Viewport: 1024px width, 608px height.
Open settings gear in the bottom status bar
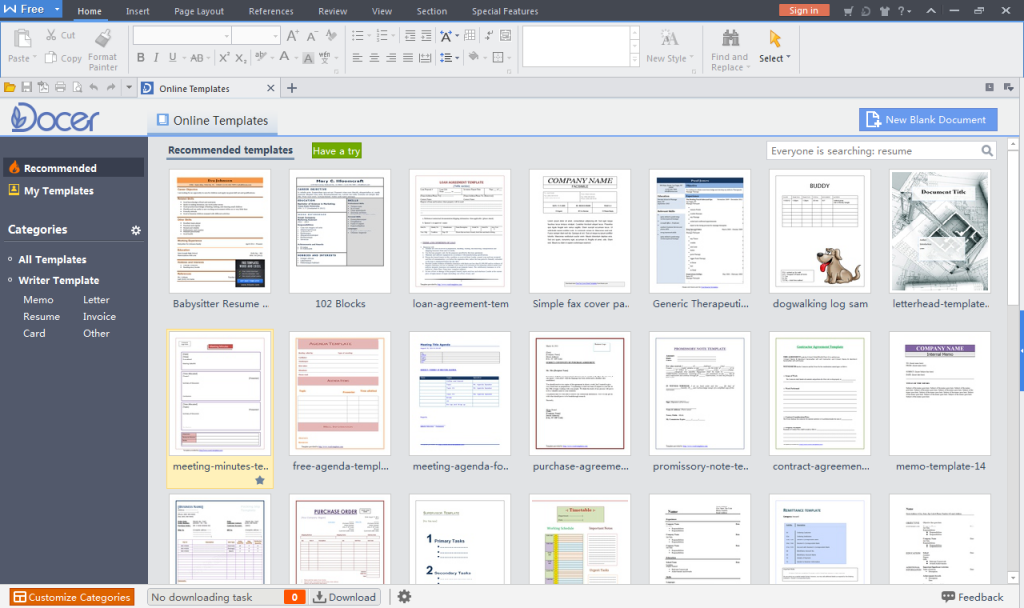coord(404,597)
